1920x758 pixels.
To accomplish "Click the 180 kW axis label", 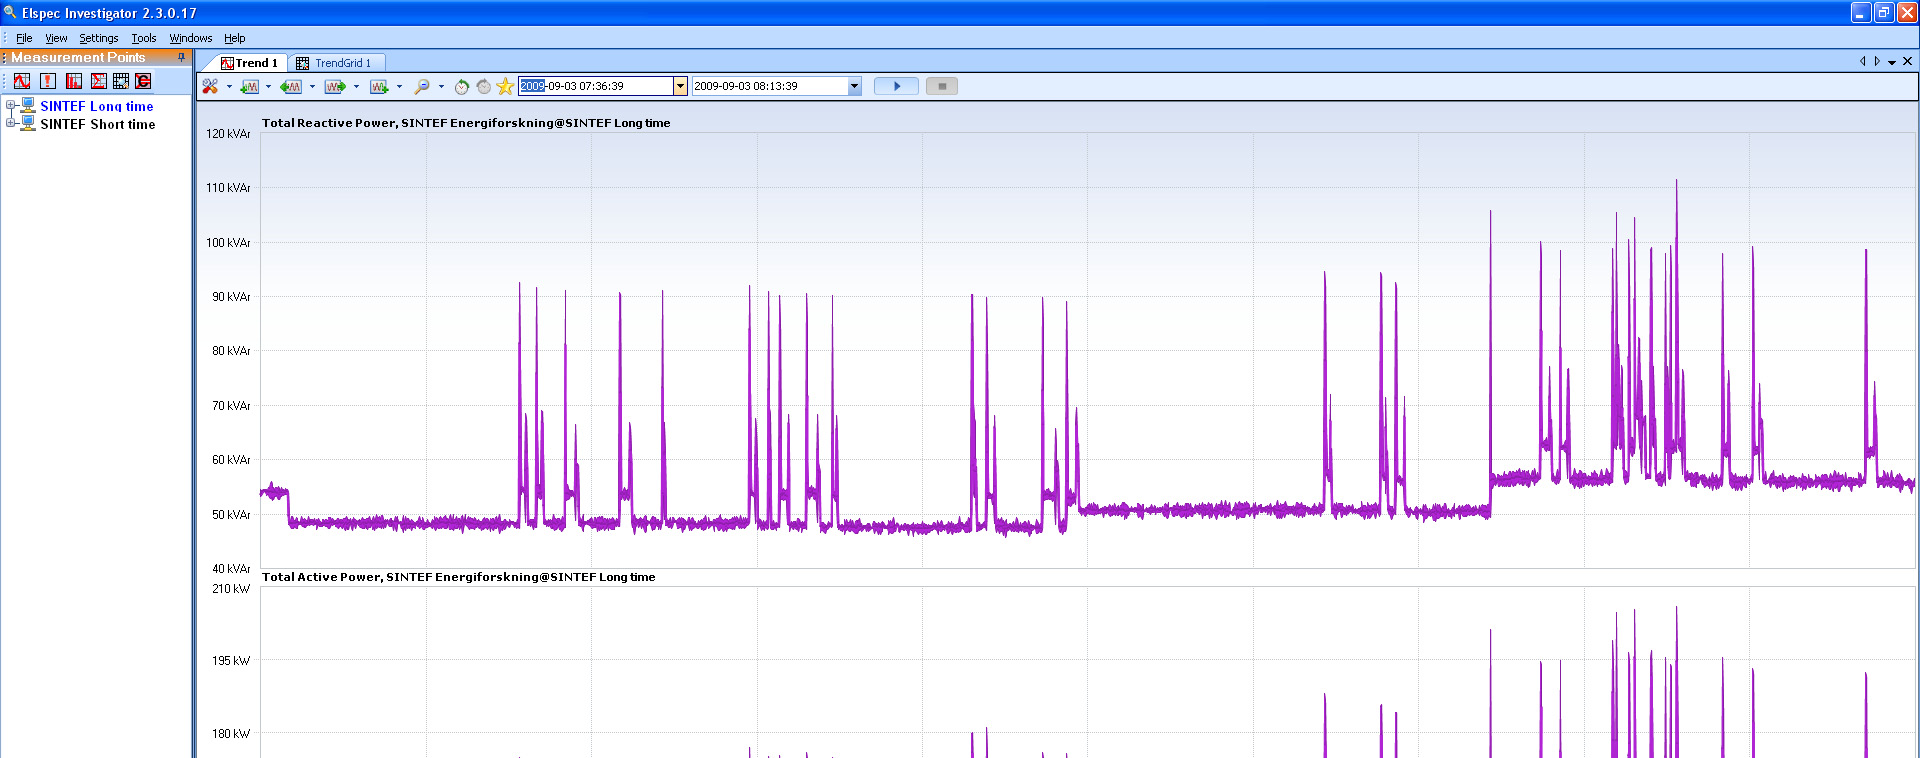I will (x=231, y=734).
